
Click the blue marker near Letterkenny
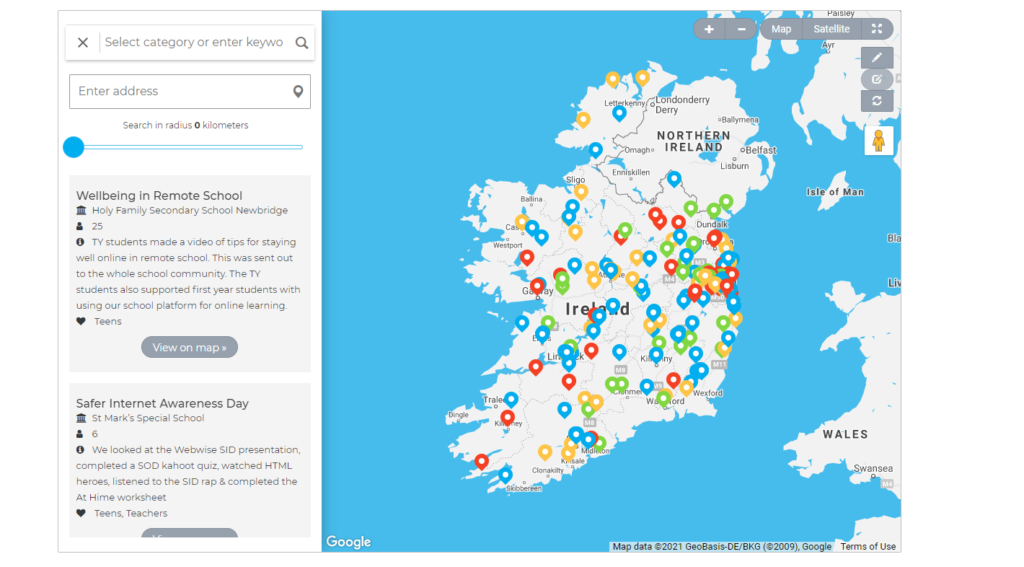(619, 113)
